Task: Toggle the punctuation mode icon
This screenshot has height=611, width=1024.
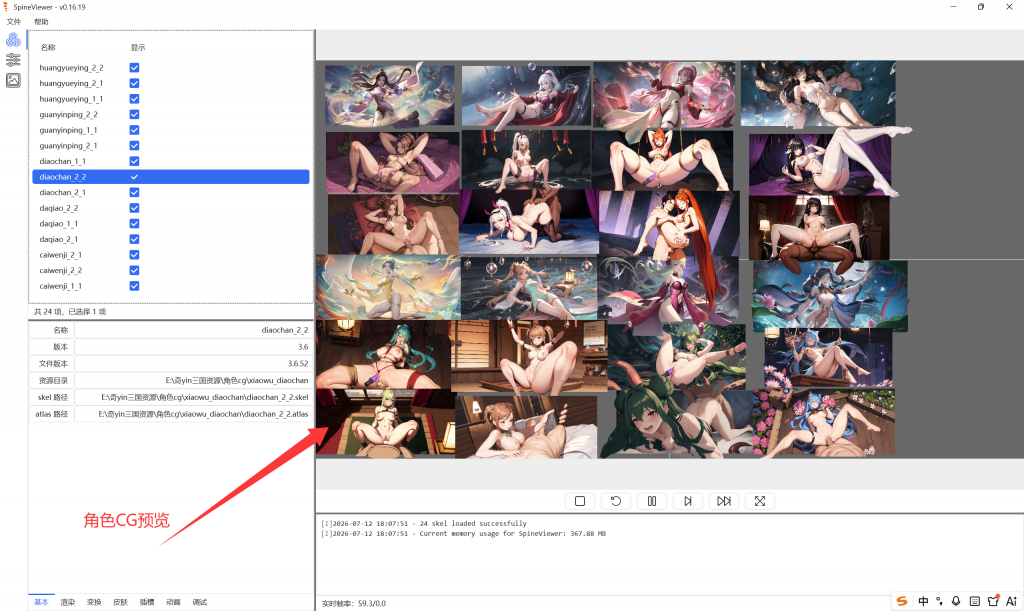Action: tap(939, 601)
